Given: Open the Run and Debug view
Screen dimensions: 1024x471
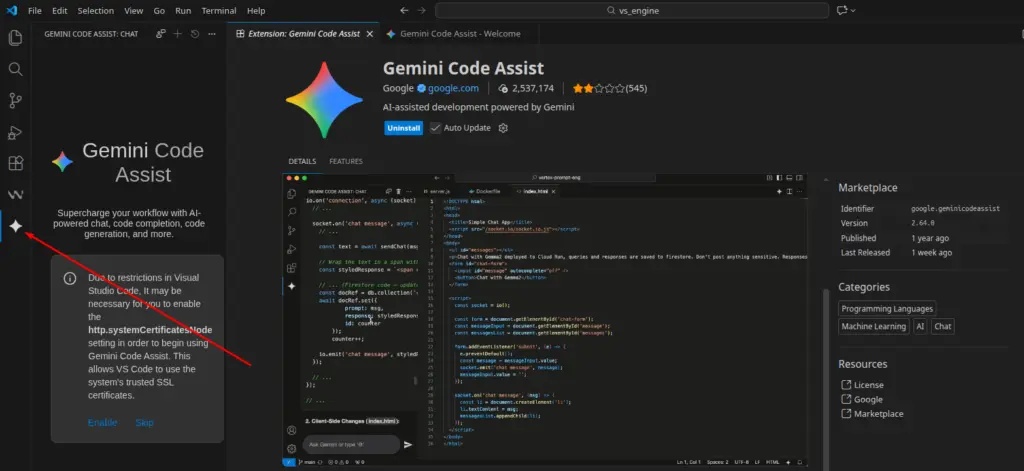Looking at the screenshot, I should coord(15,132).
